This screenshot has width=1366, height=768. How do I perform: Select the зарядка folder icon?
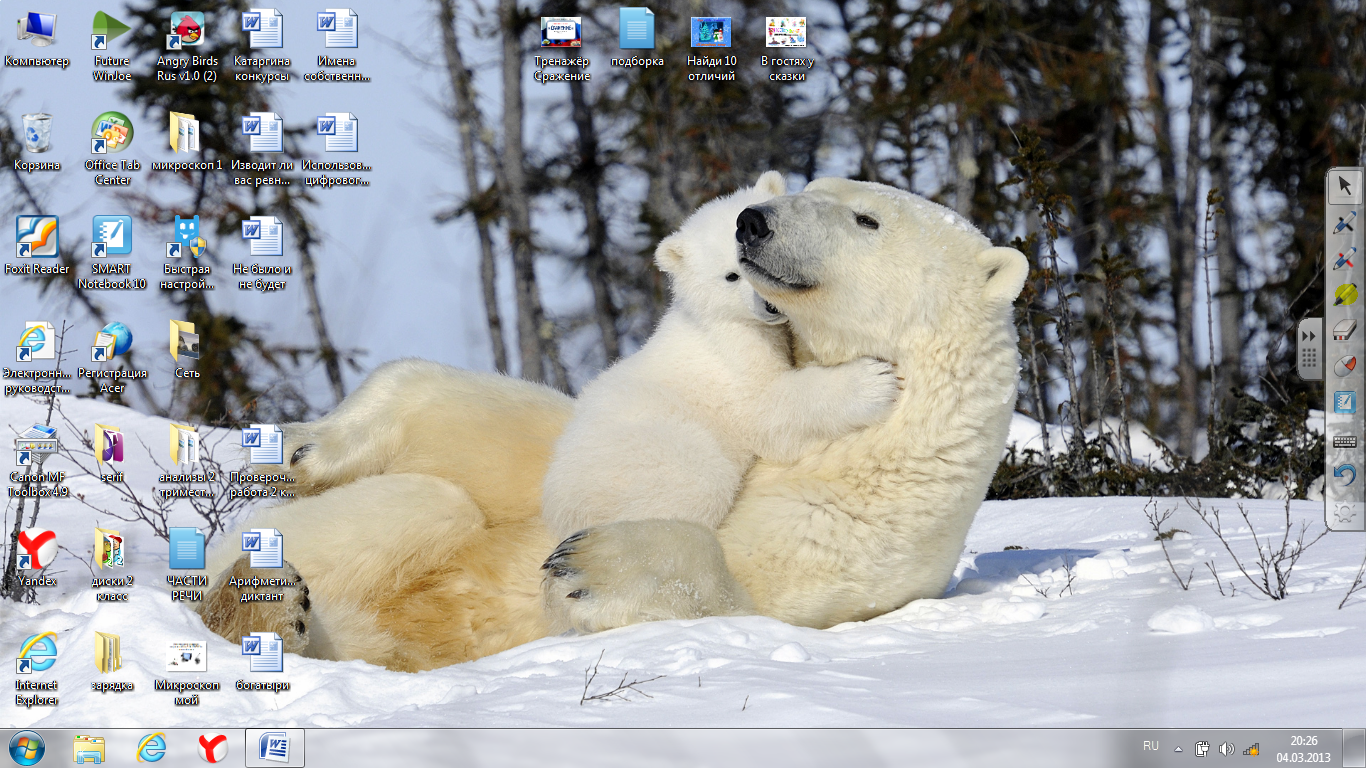112,662
